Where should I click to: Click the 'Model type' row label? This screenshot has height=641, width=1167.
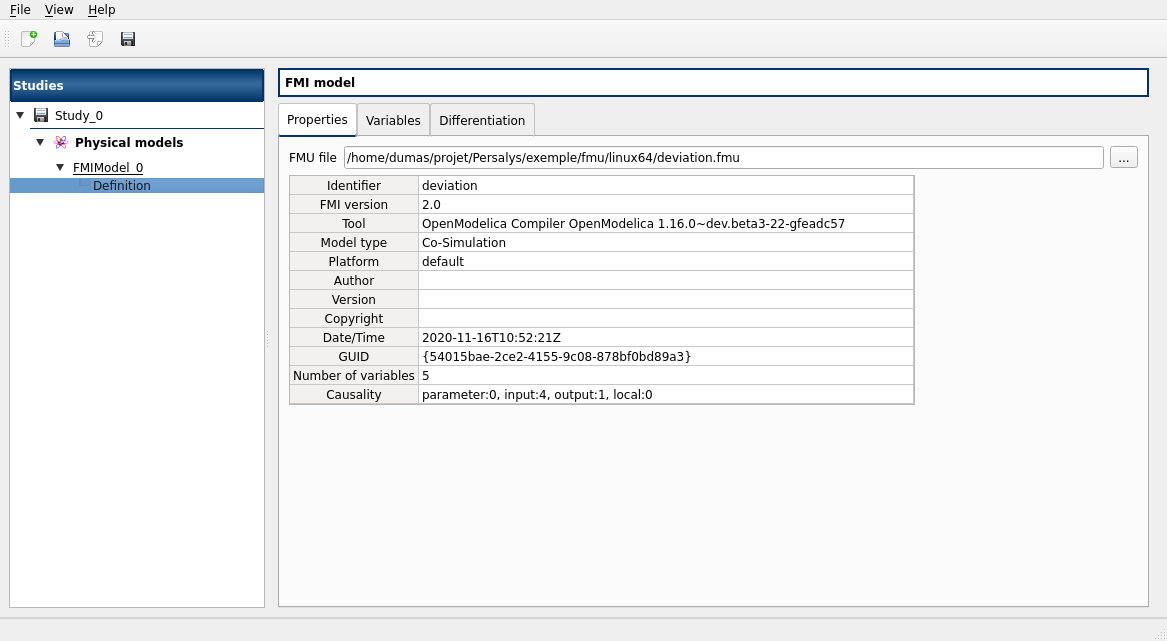[x=354, y=243]
